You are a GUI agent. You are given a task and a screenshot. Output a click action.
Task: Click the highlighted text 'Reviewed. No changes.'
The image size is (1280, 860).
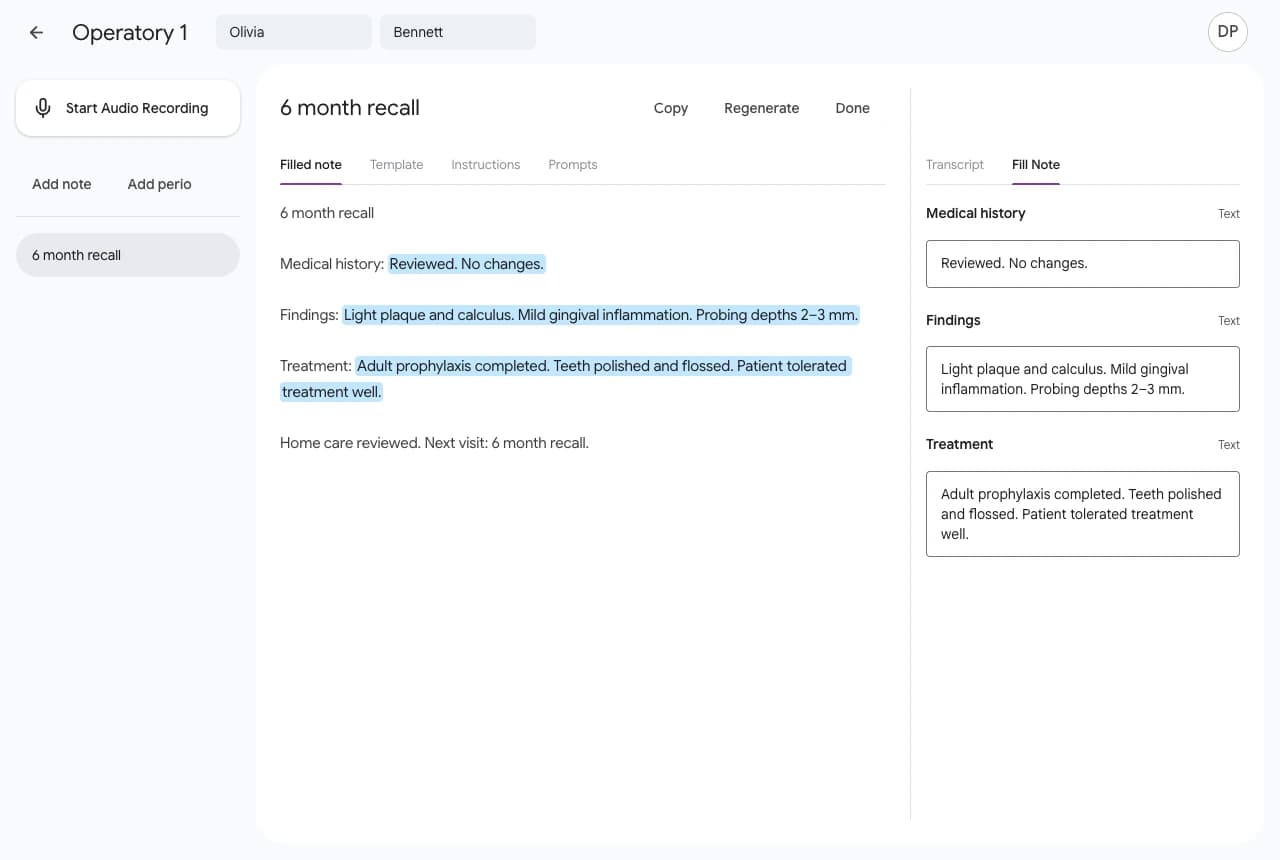tap(467, 264)
